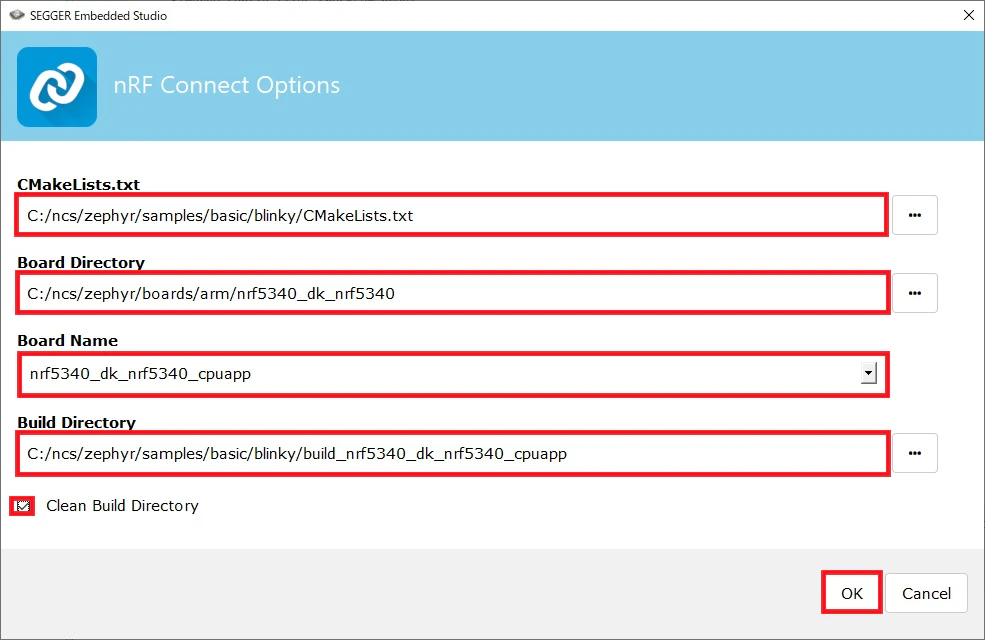
Task: Focus the Board Directory path field
Action: point(452,293)
